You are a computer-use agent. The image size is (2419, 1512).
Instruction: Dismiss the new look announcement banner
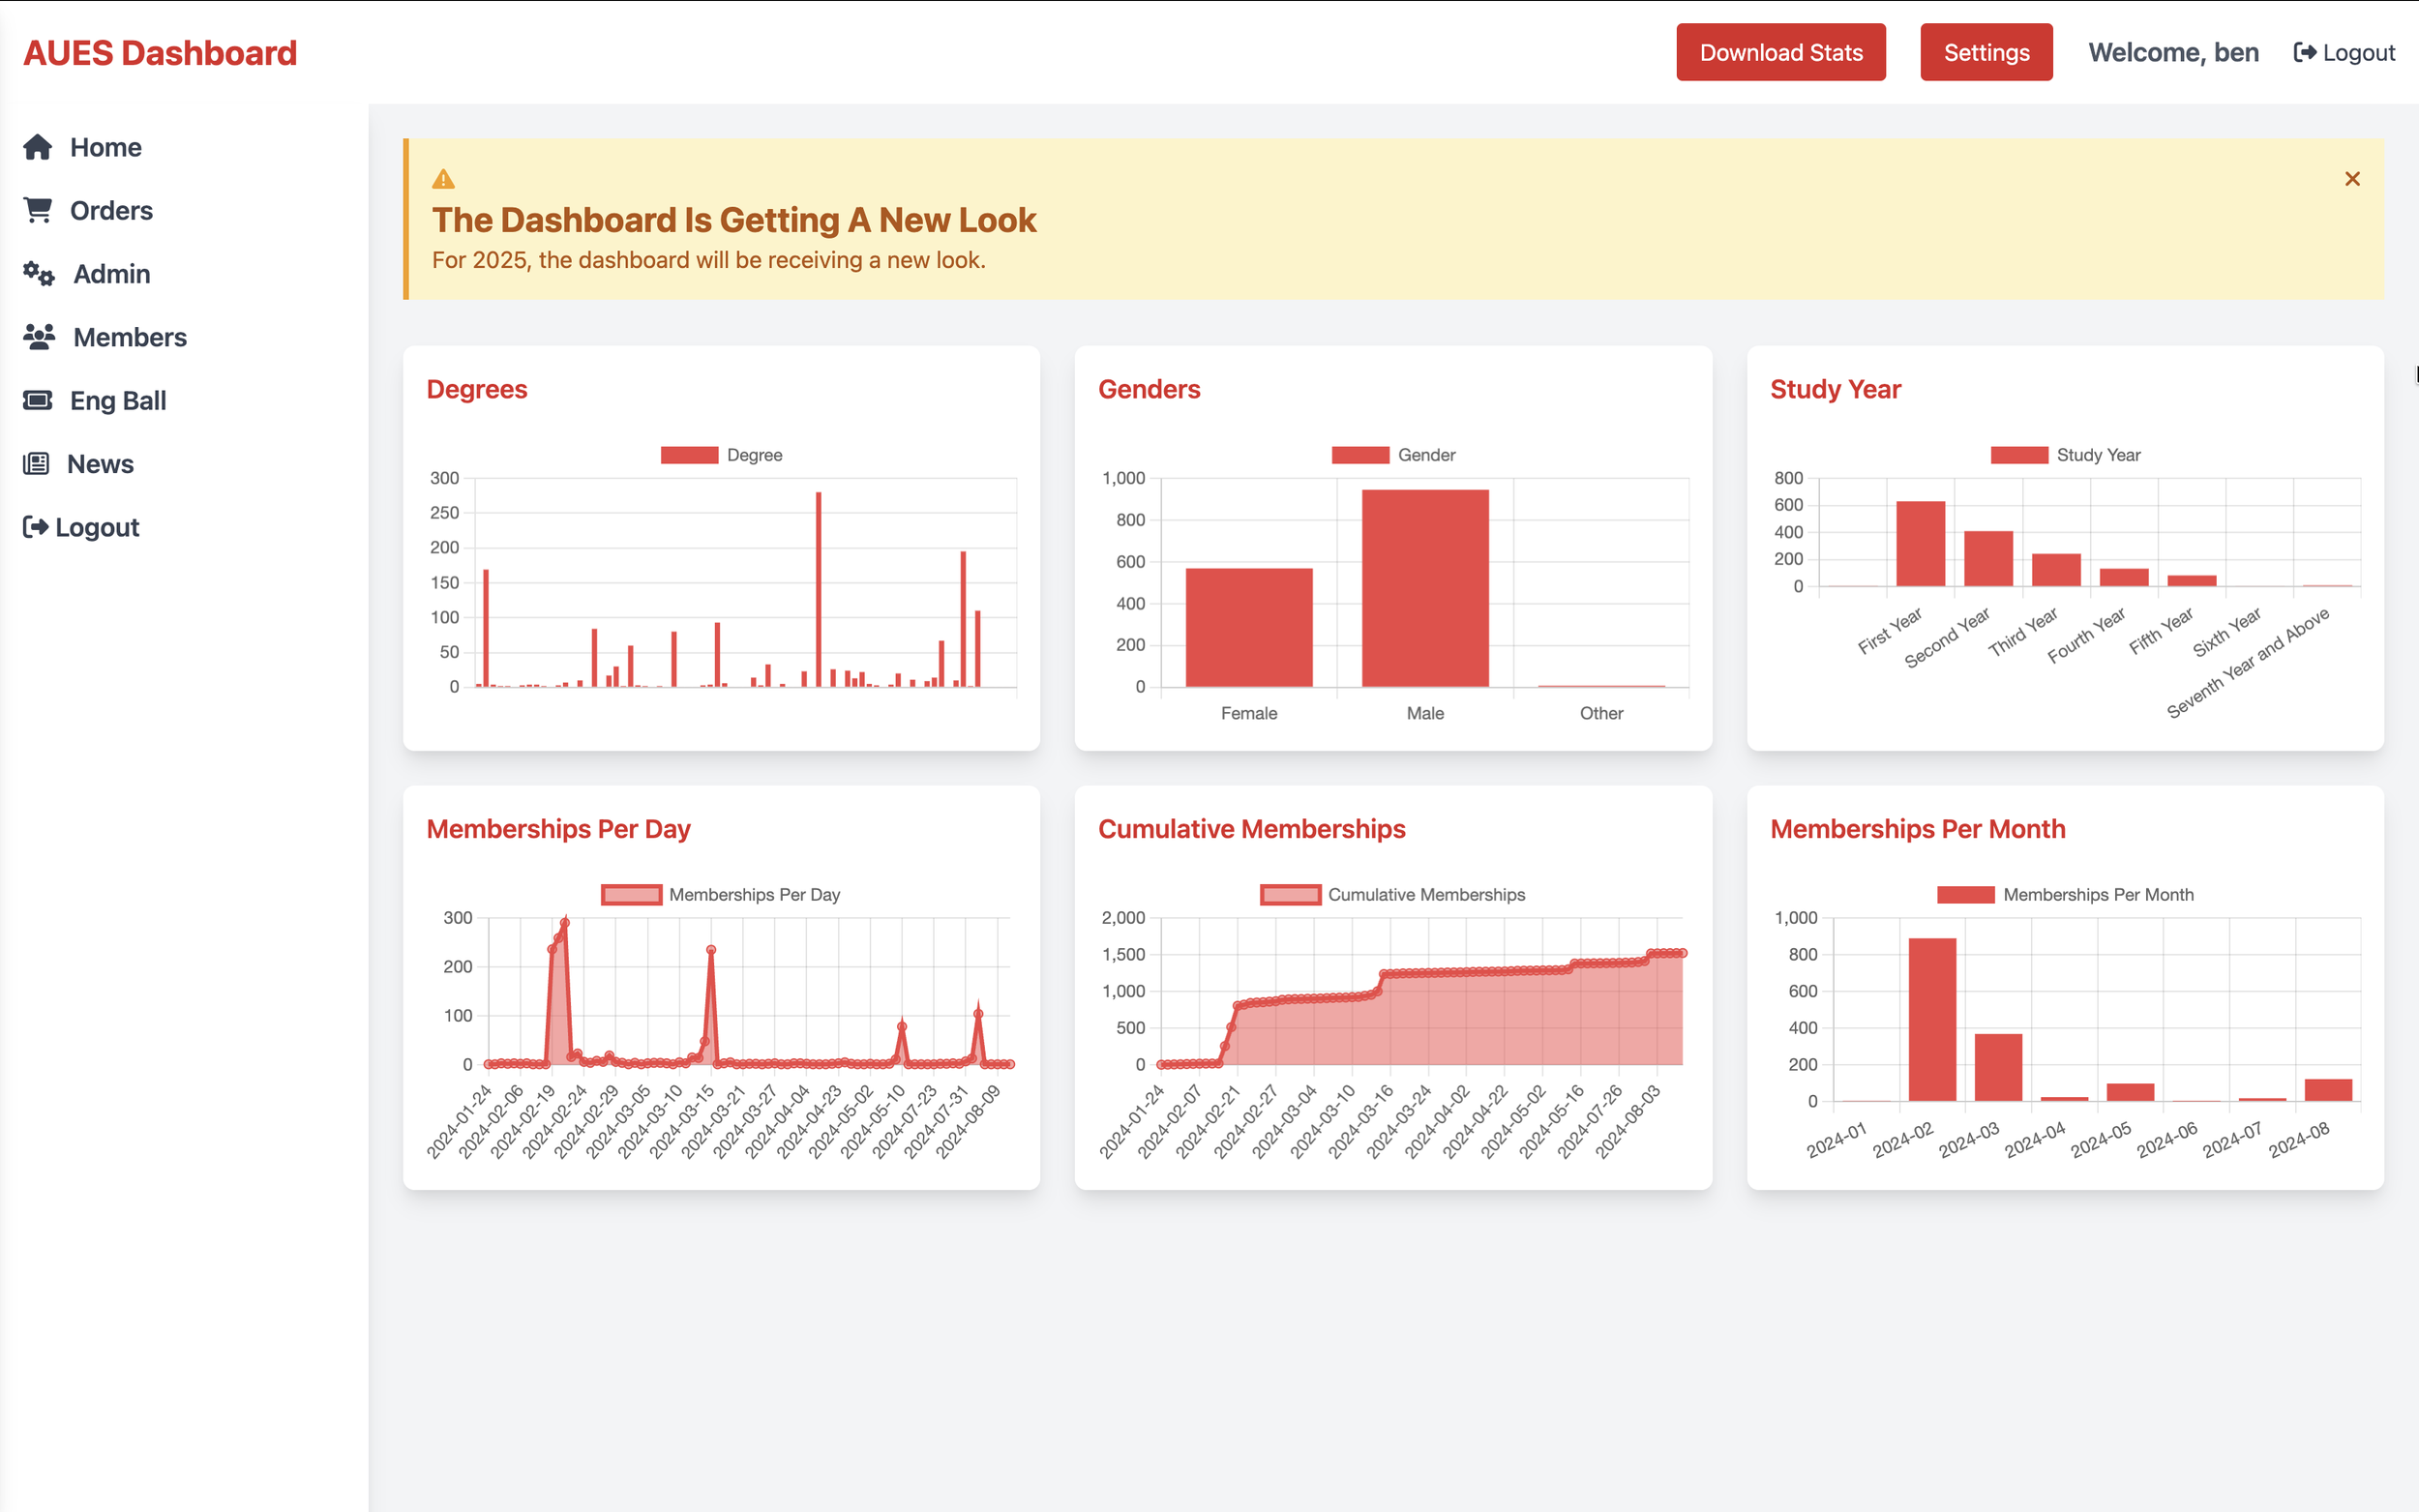[2351, 179]
